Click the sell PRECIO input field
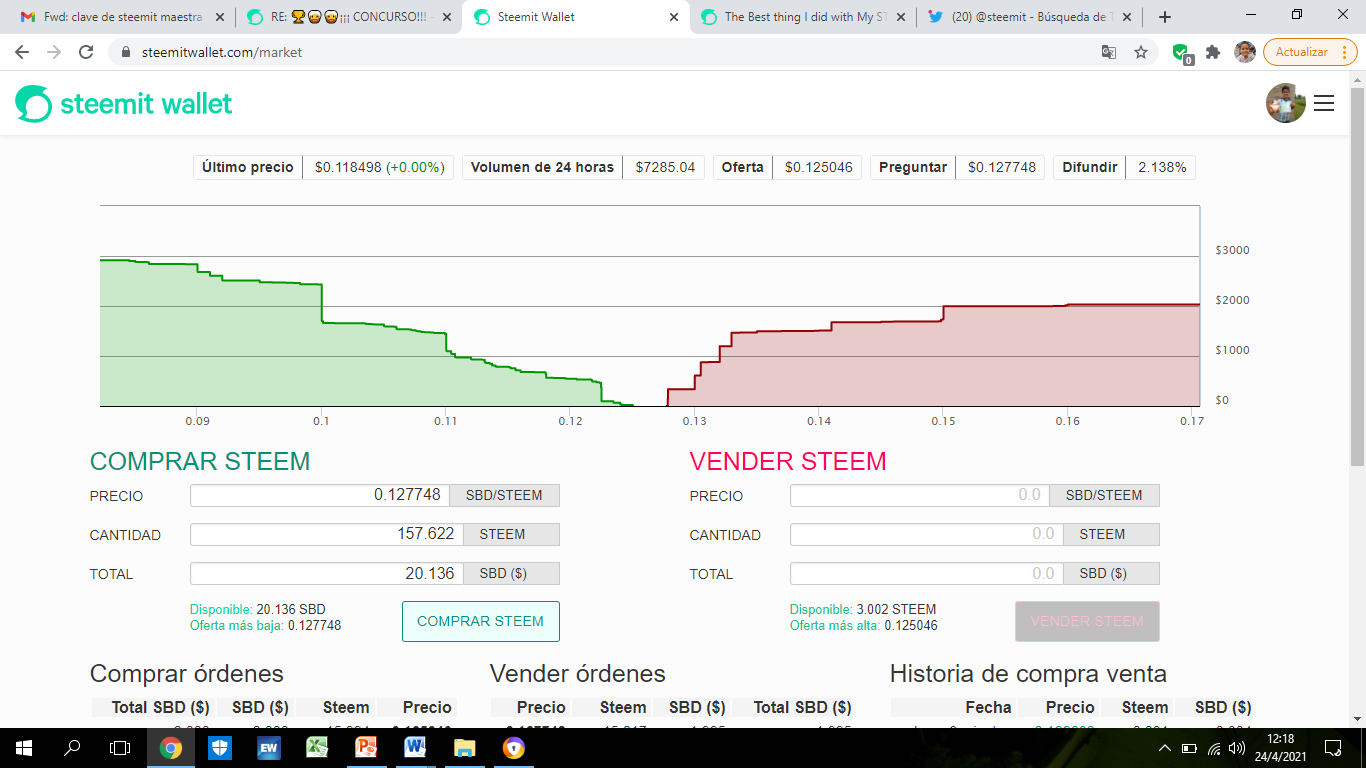 pyautogui.click(x=920, y=495)
